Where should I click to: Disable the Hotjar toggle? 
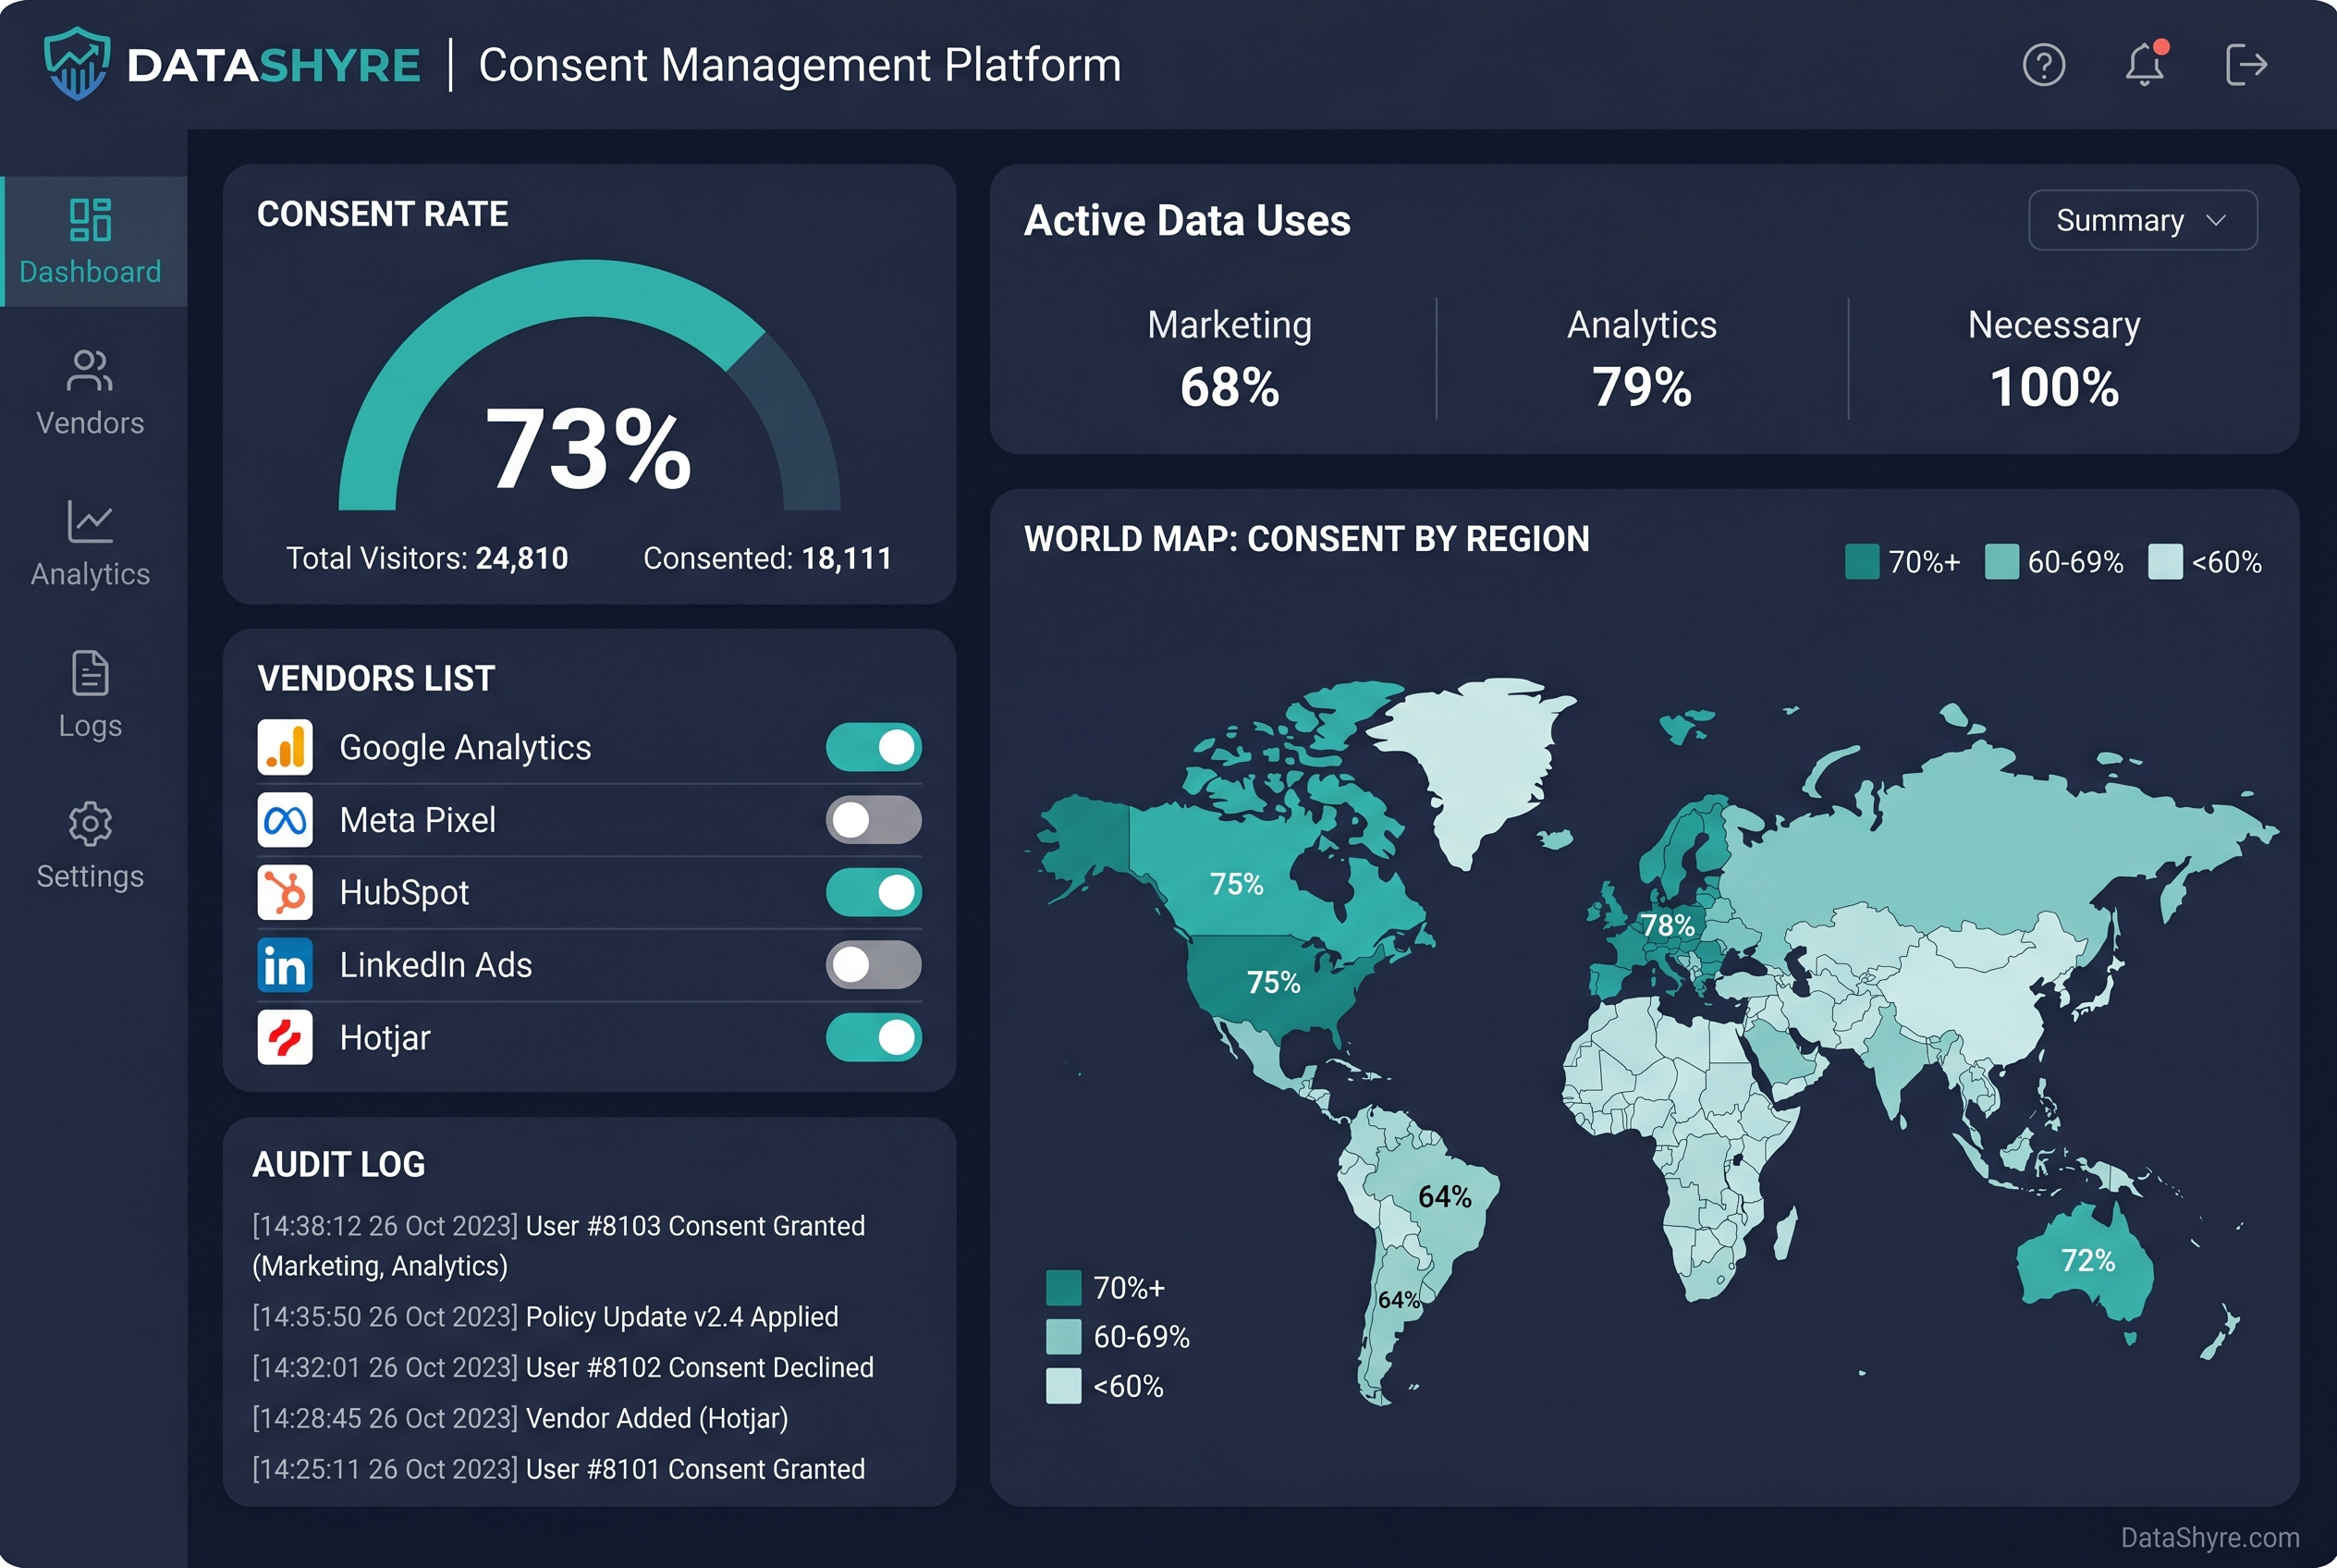pos(873,1037)
